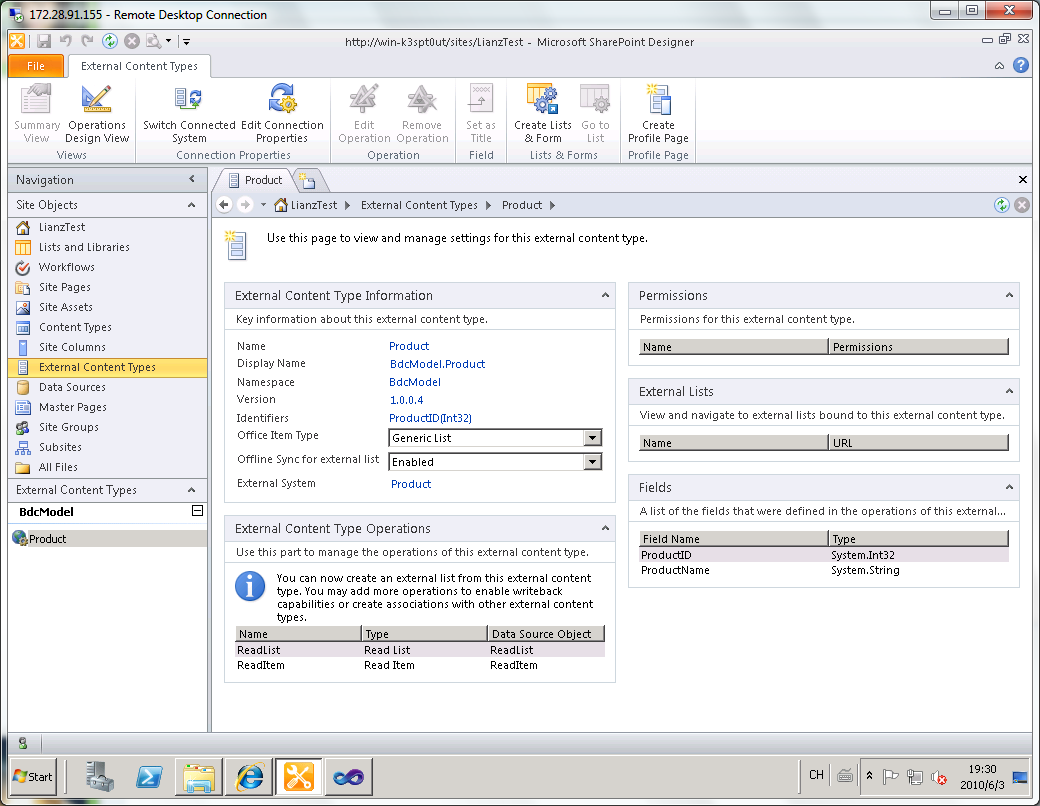Click the ProductID(Int32) identifier link
This screenshot has width=1040, height=806.
(430, 418)
